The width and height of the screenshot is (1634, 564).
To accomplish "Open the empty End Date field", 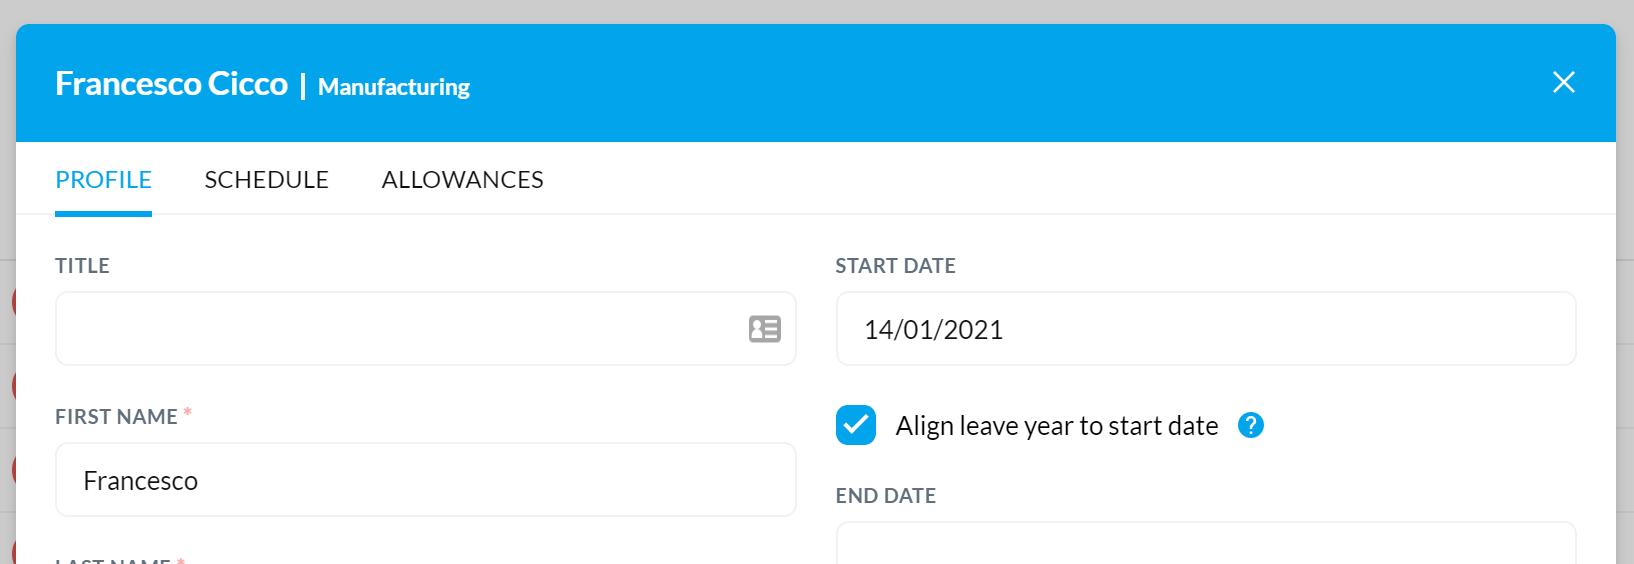I will click(x=1206, y=543).
